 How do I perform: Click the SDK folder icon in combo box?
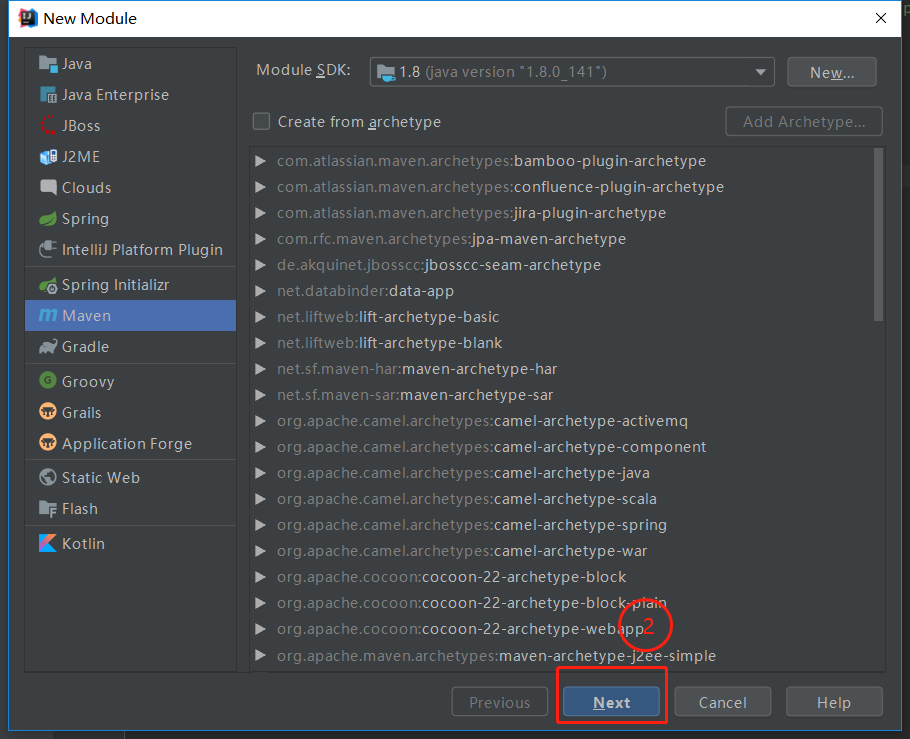tap(386, 73)
